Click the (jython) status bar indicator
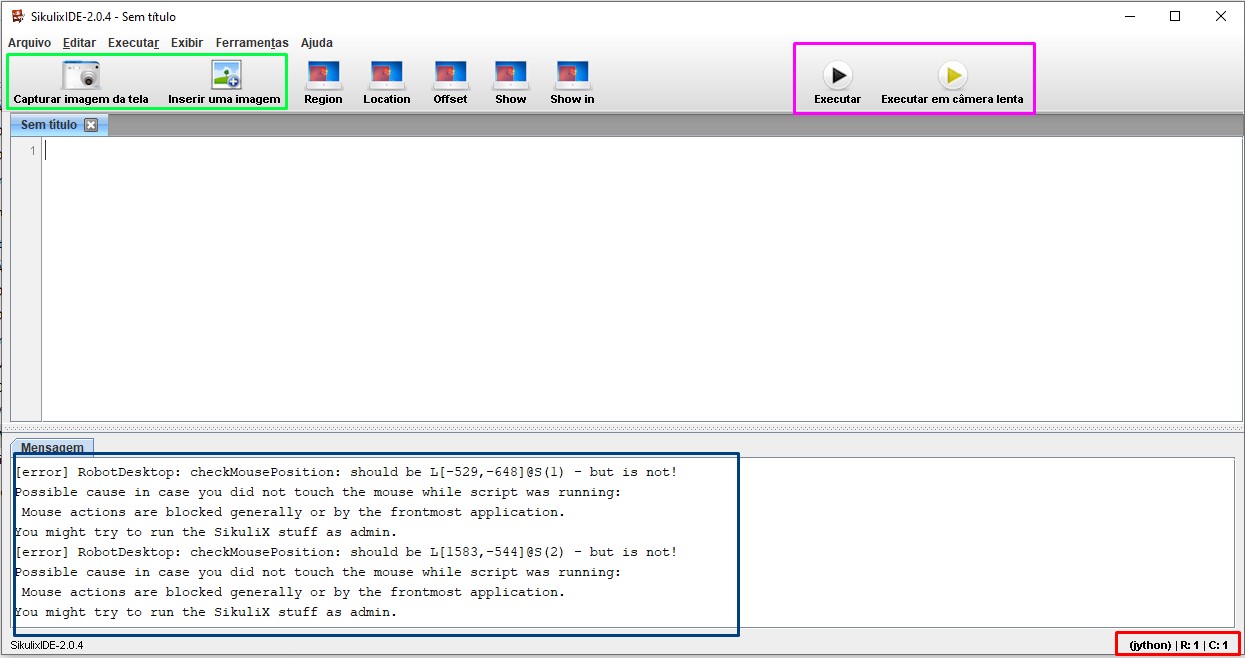The height and width of the screenshot is (658, 1245). tap(1150, 645)
